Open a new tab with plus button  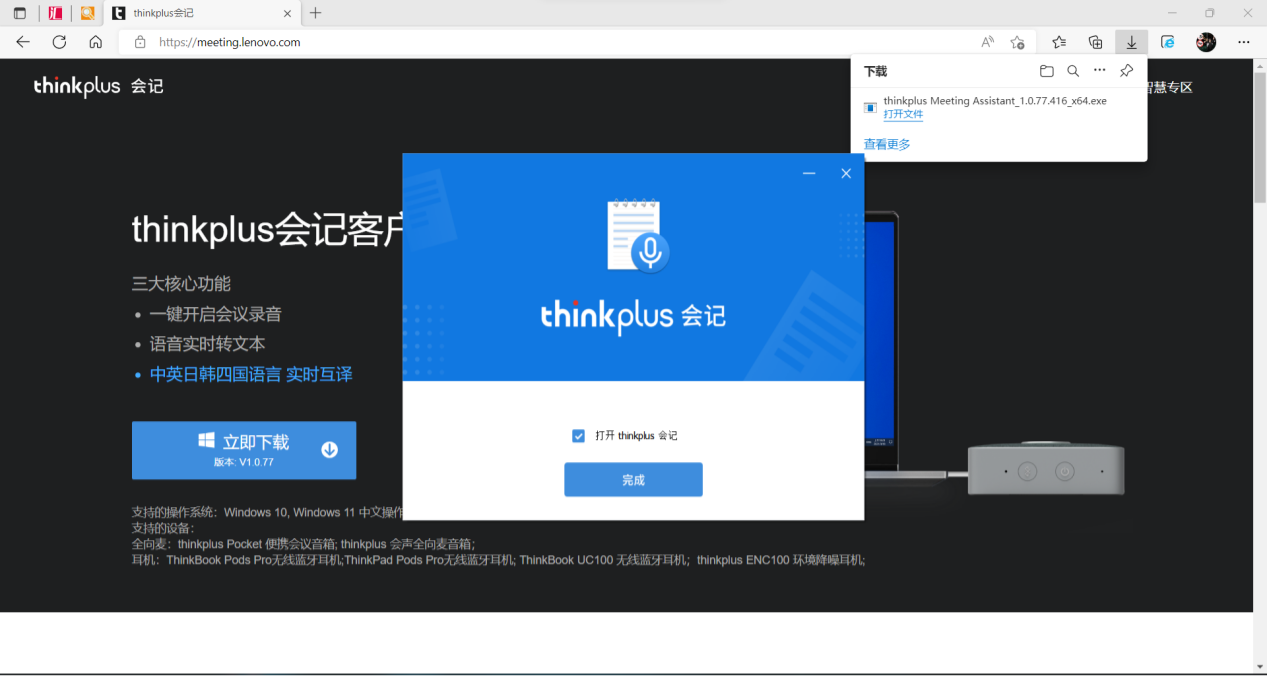tap(316, 13)
